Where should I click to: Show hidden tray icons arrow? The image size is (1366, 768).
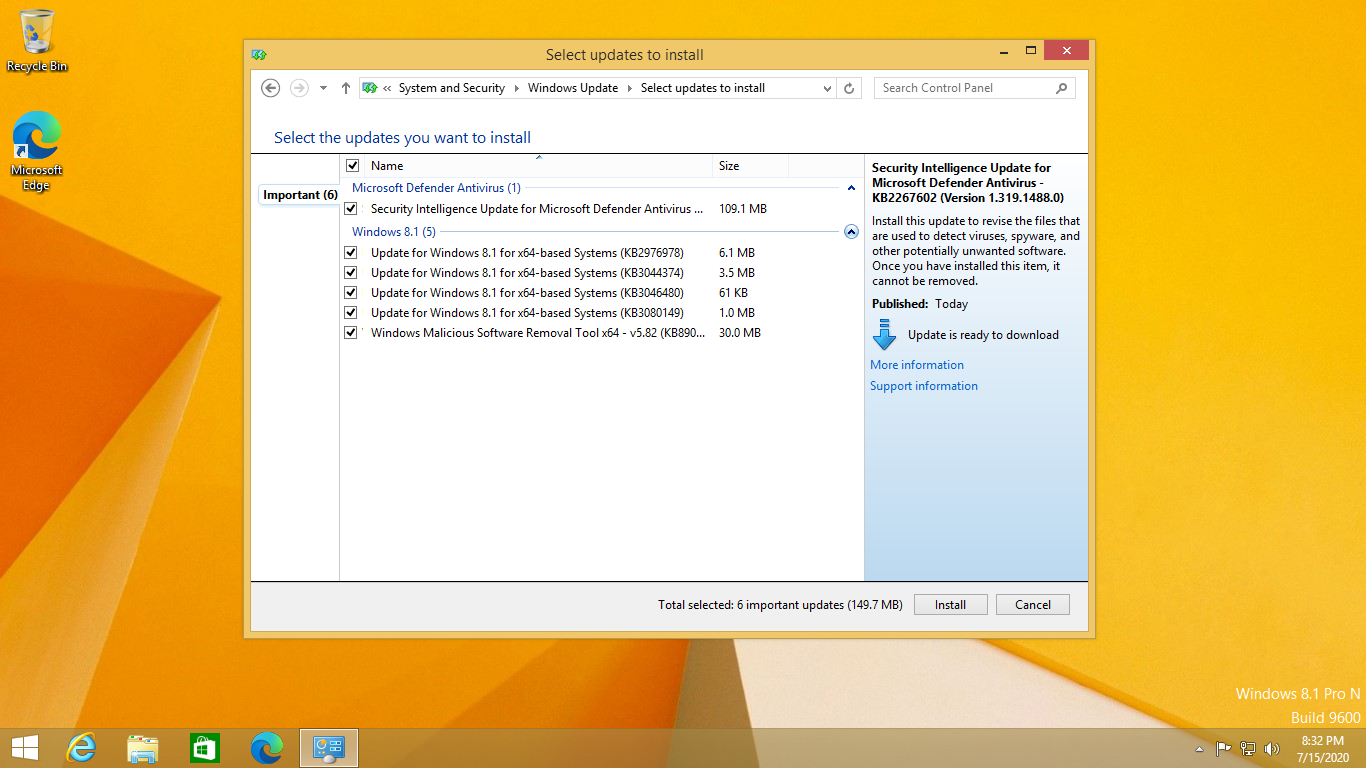[x=1199, y=749]
